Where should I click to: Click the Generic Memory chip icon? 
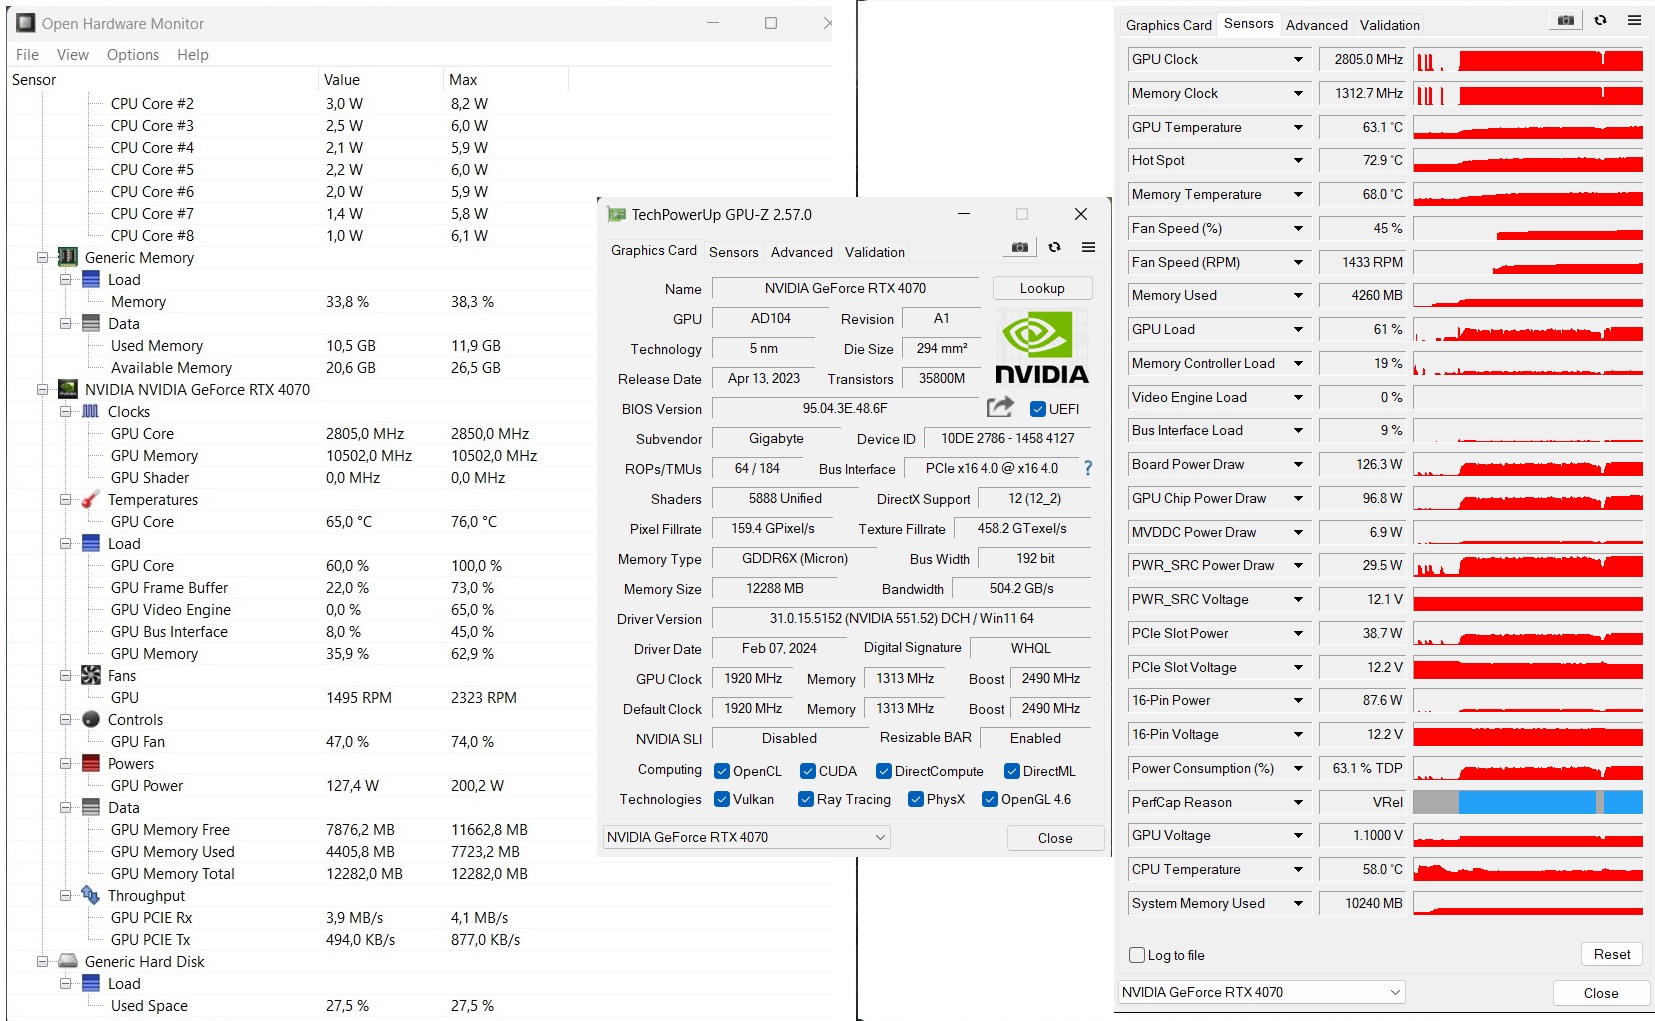68,257
